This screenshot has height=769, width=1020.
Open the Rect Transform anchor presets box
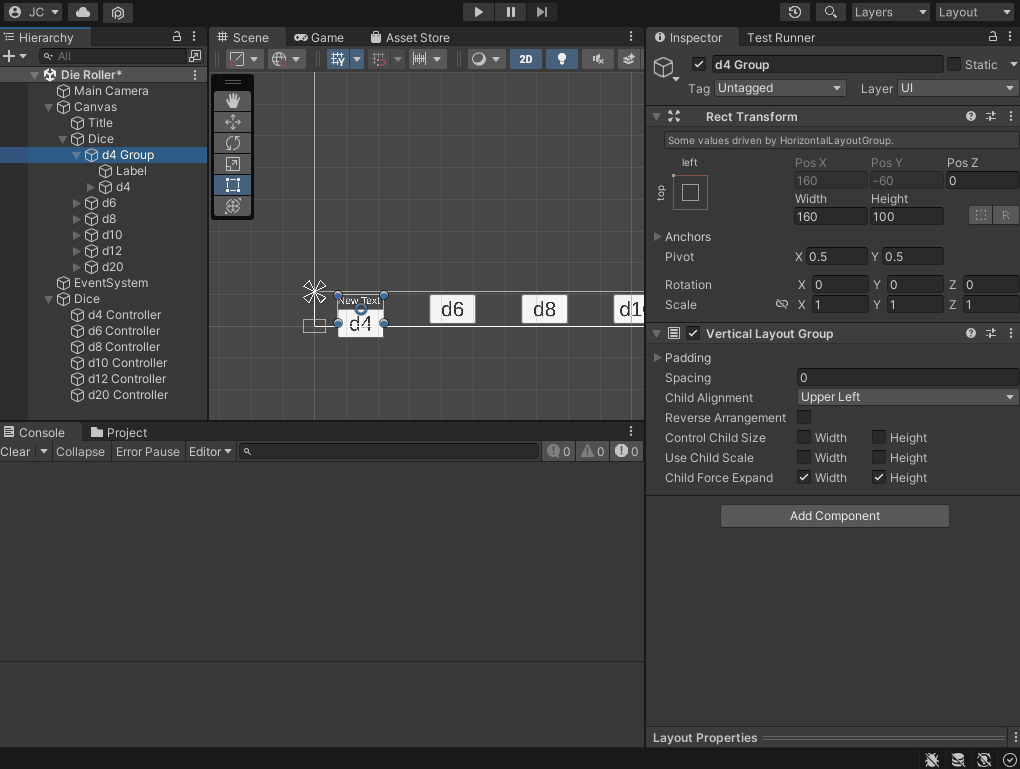[690, 193]
